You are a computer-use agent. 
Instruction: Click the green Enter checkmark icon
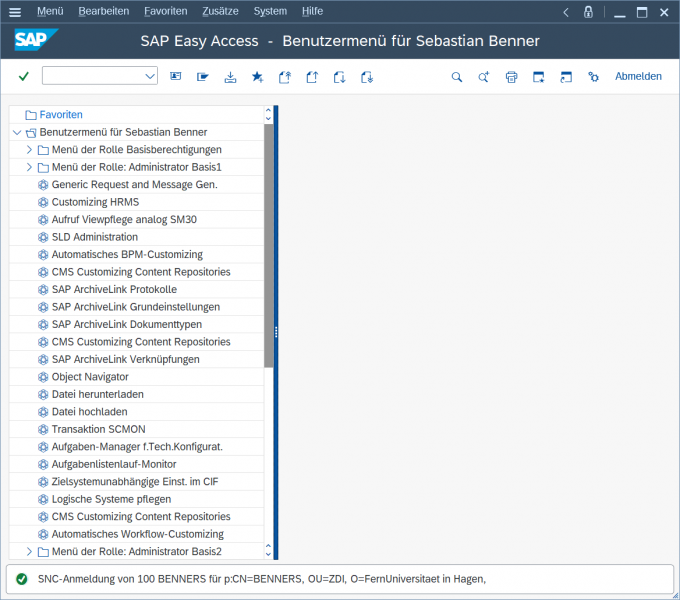pyautogui.click(x=24, y=76)
